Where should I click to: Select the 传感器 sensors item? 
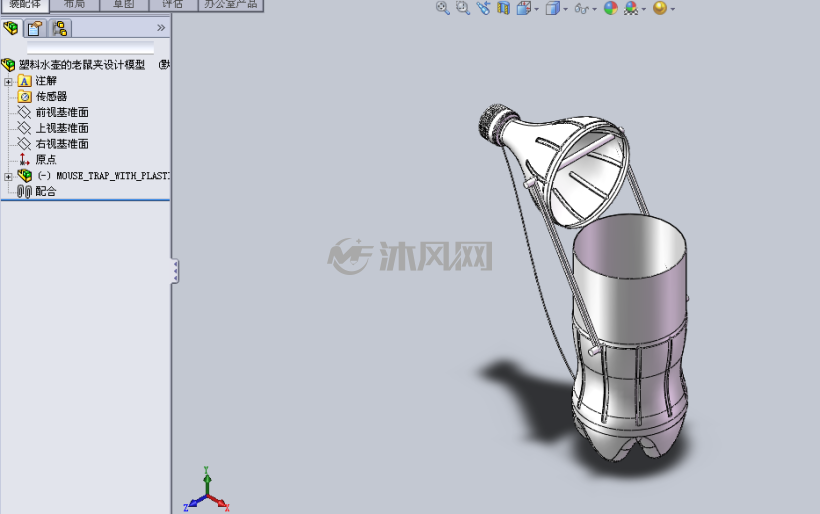point(51,96)
